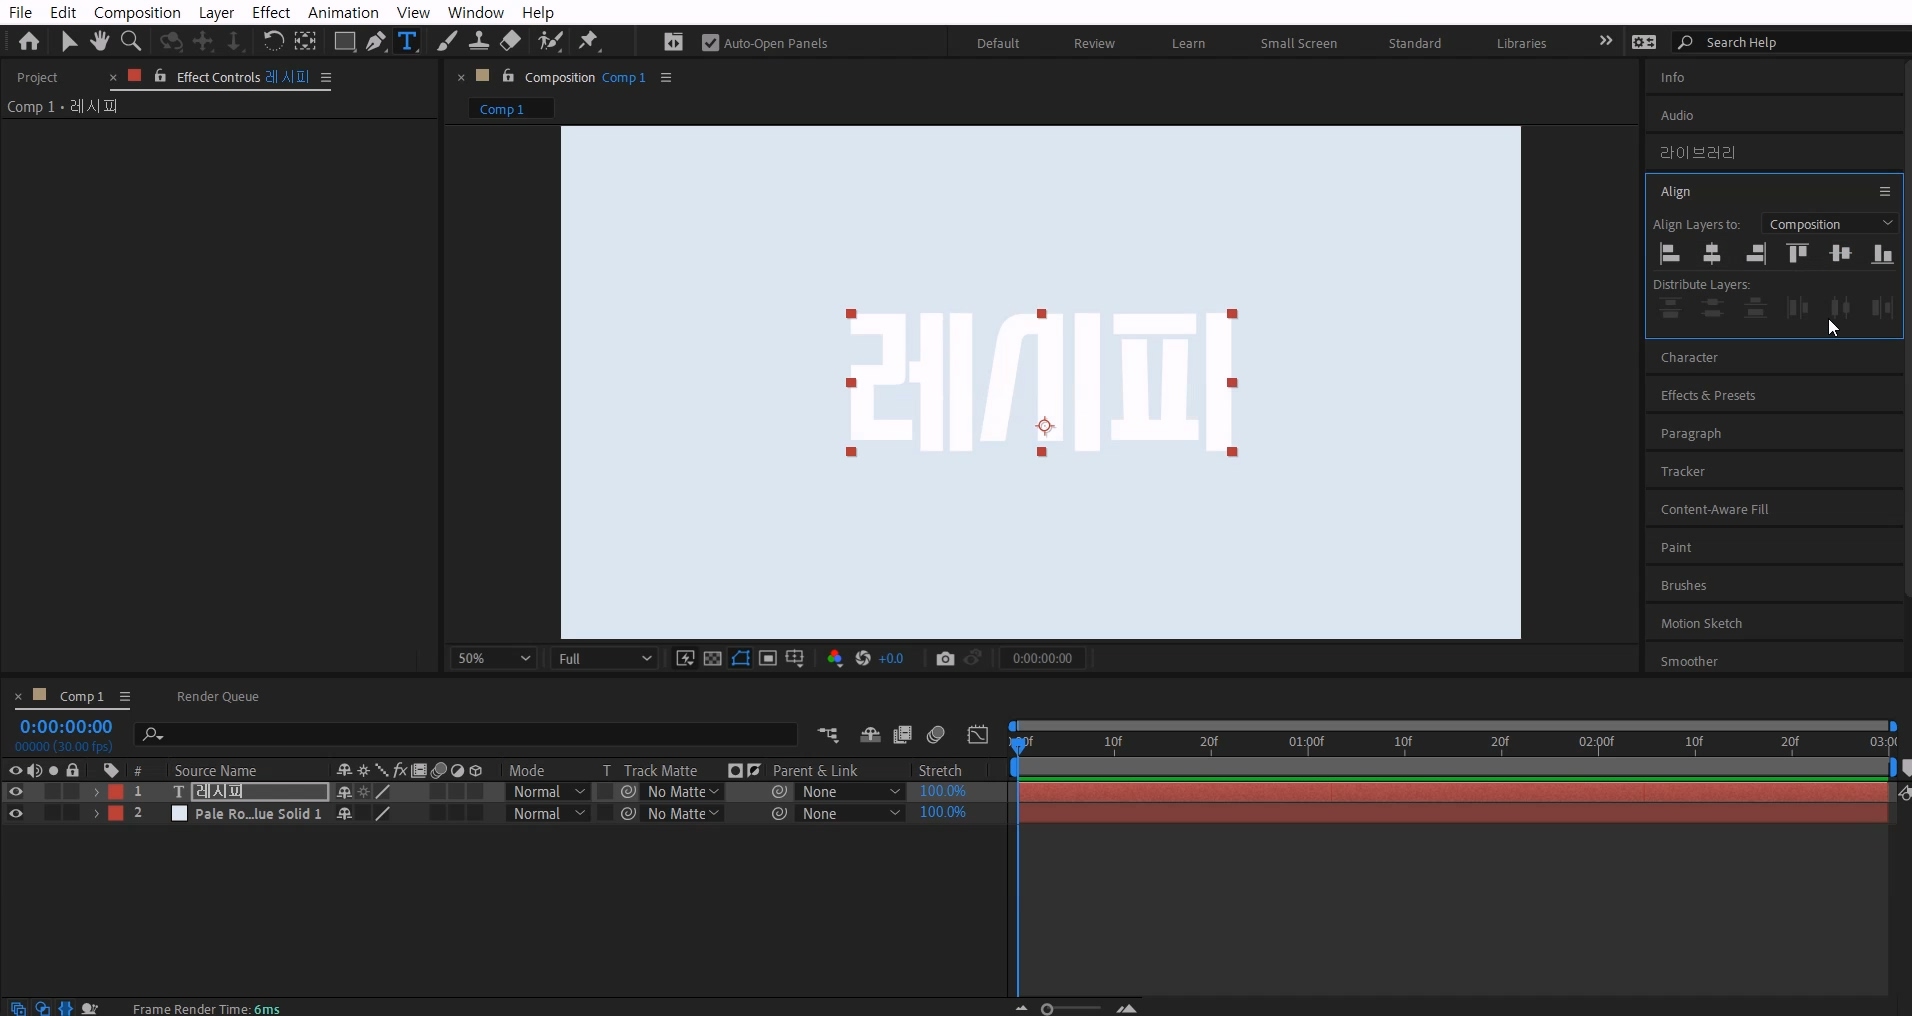Click layer 1 red label color
This screenshot has height=1016, width=1912.
116,792
